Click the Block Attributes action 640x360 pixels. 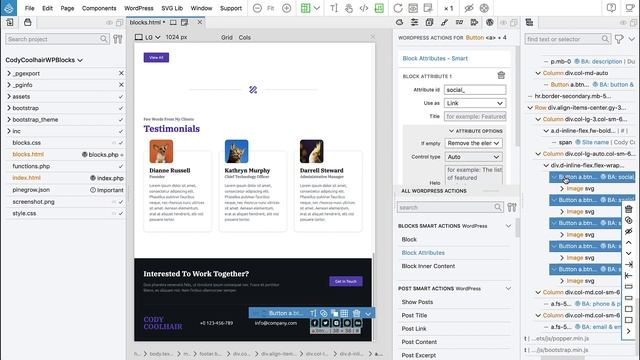(x=423, y=253)
